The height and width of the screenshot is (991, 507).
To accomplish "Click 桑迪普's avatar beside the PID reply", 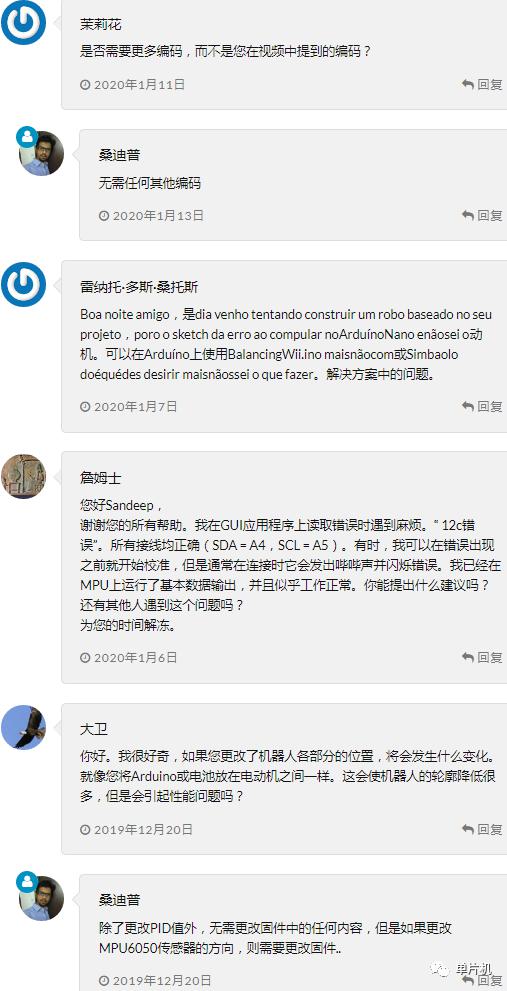I will point(42,898).
